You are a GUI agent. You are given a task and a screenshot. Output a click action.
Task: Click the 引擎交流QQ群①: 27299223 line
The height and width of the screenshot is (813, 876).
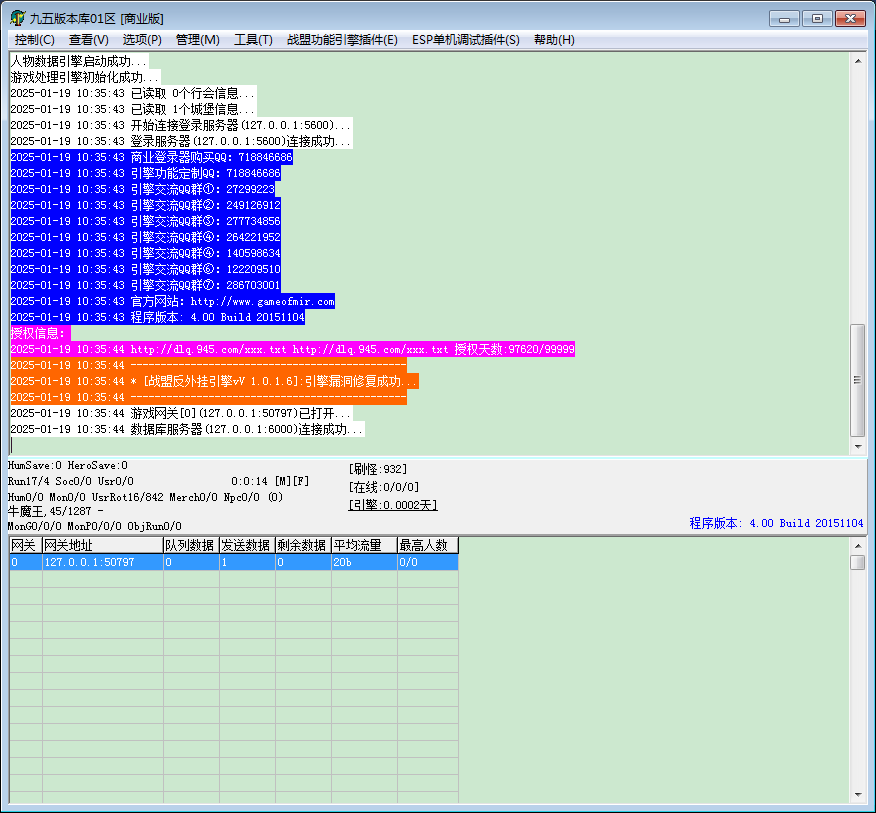point(143,189)
